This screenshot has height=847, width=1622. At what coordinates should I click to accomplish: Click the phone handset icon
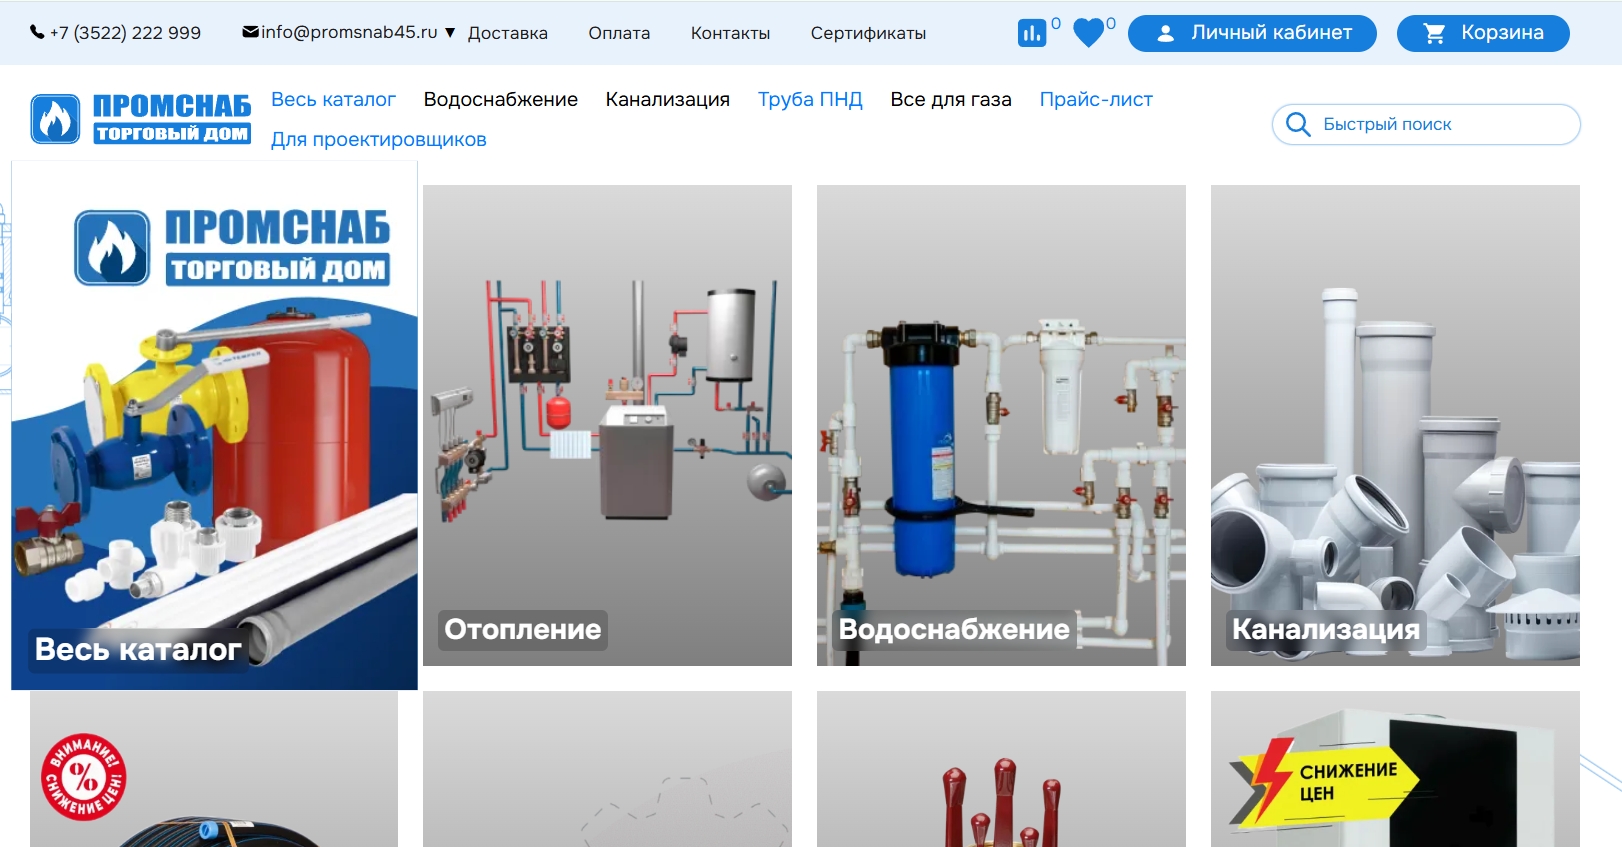click(37, 32)
